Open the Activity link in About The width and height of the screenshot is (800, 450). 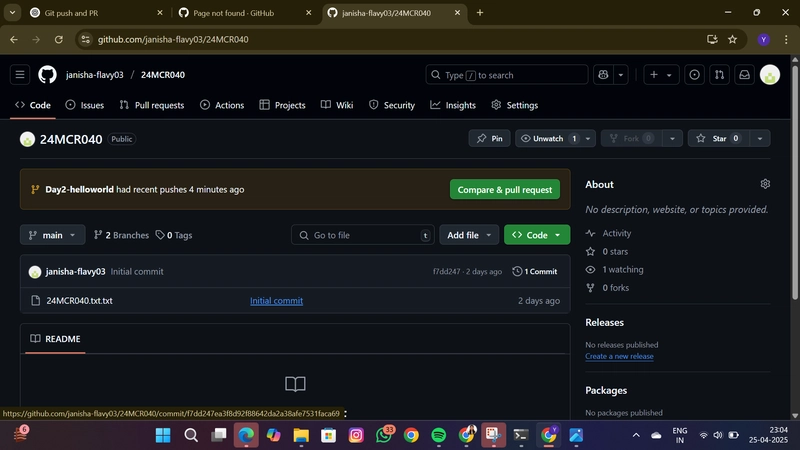tap(609, 233)
